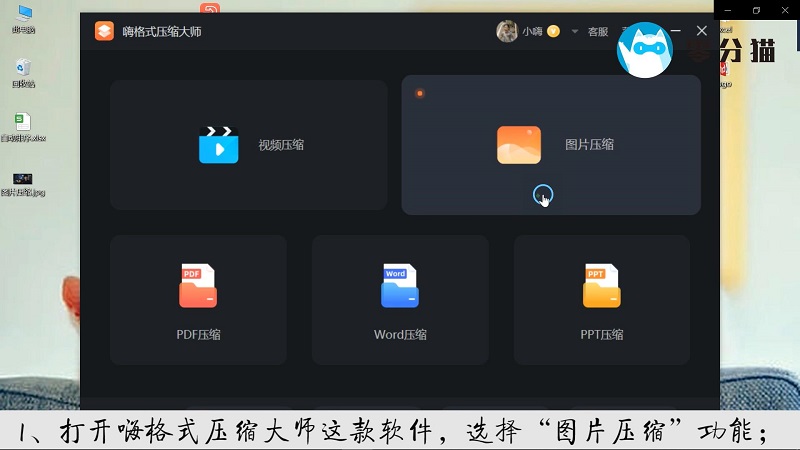Click the orange app logo in title bar

pos(104,31)
